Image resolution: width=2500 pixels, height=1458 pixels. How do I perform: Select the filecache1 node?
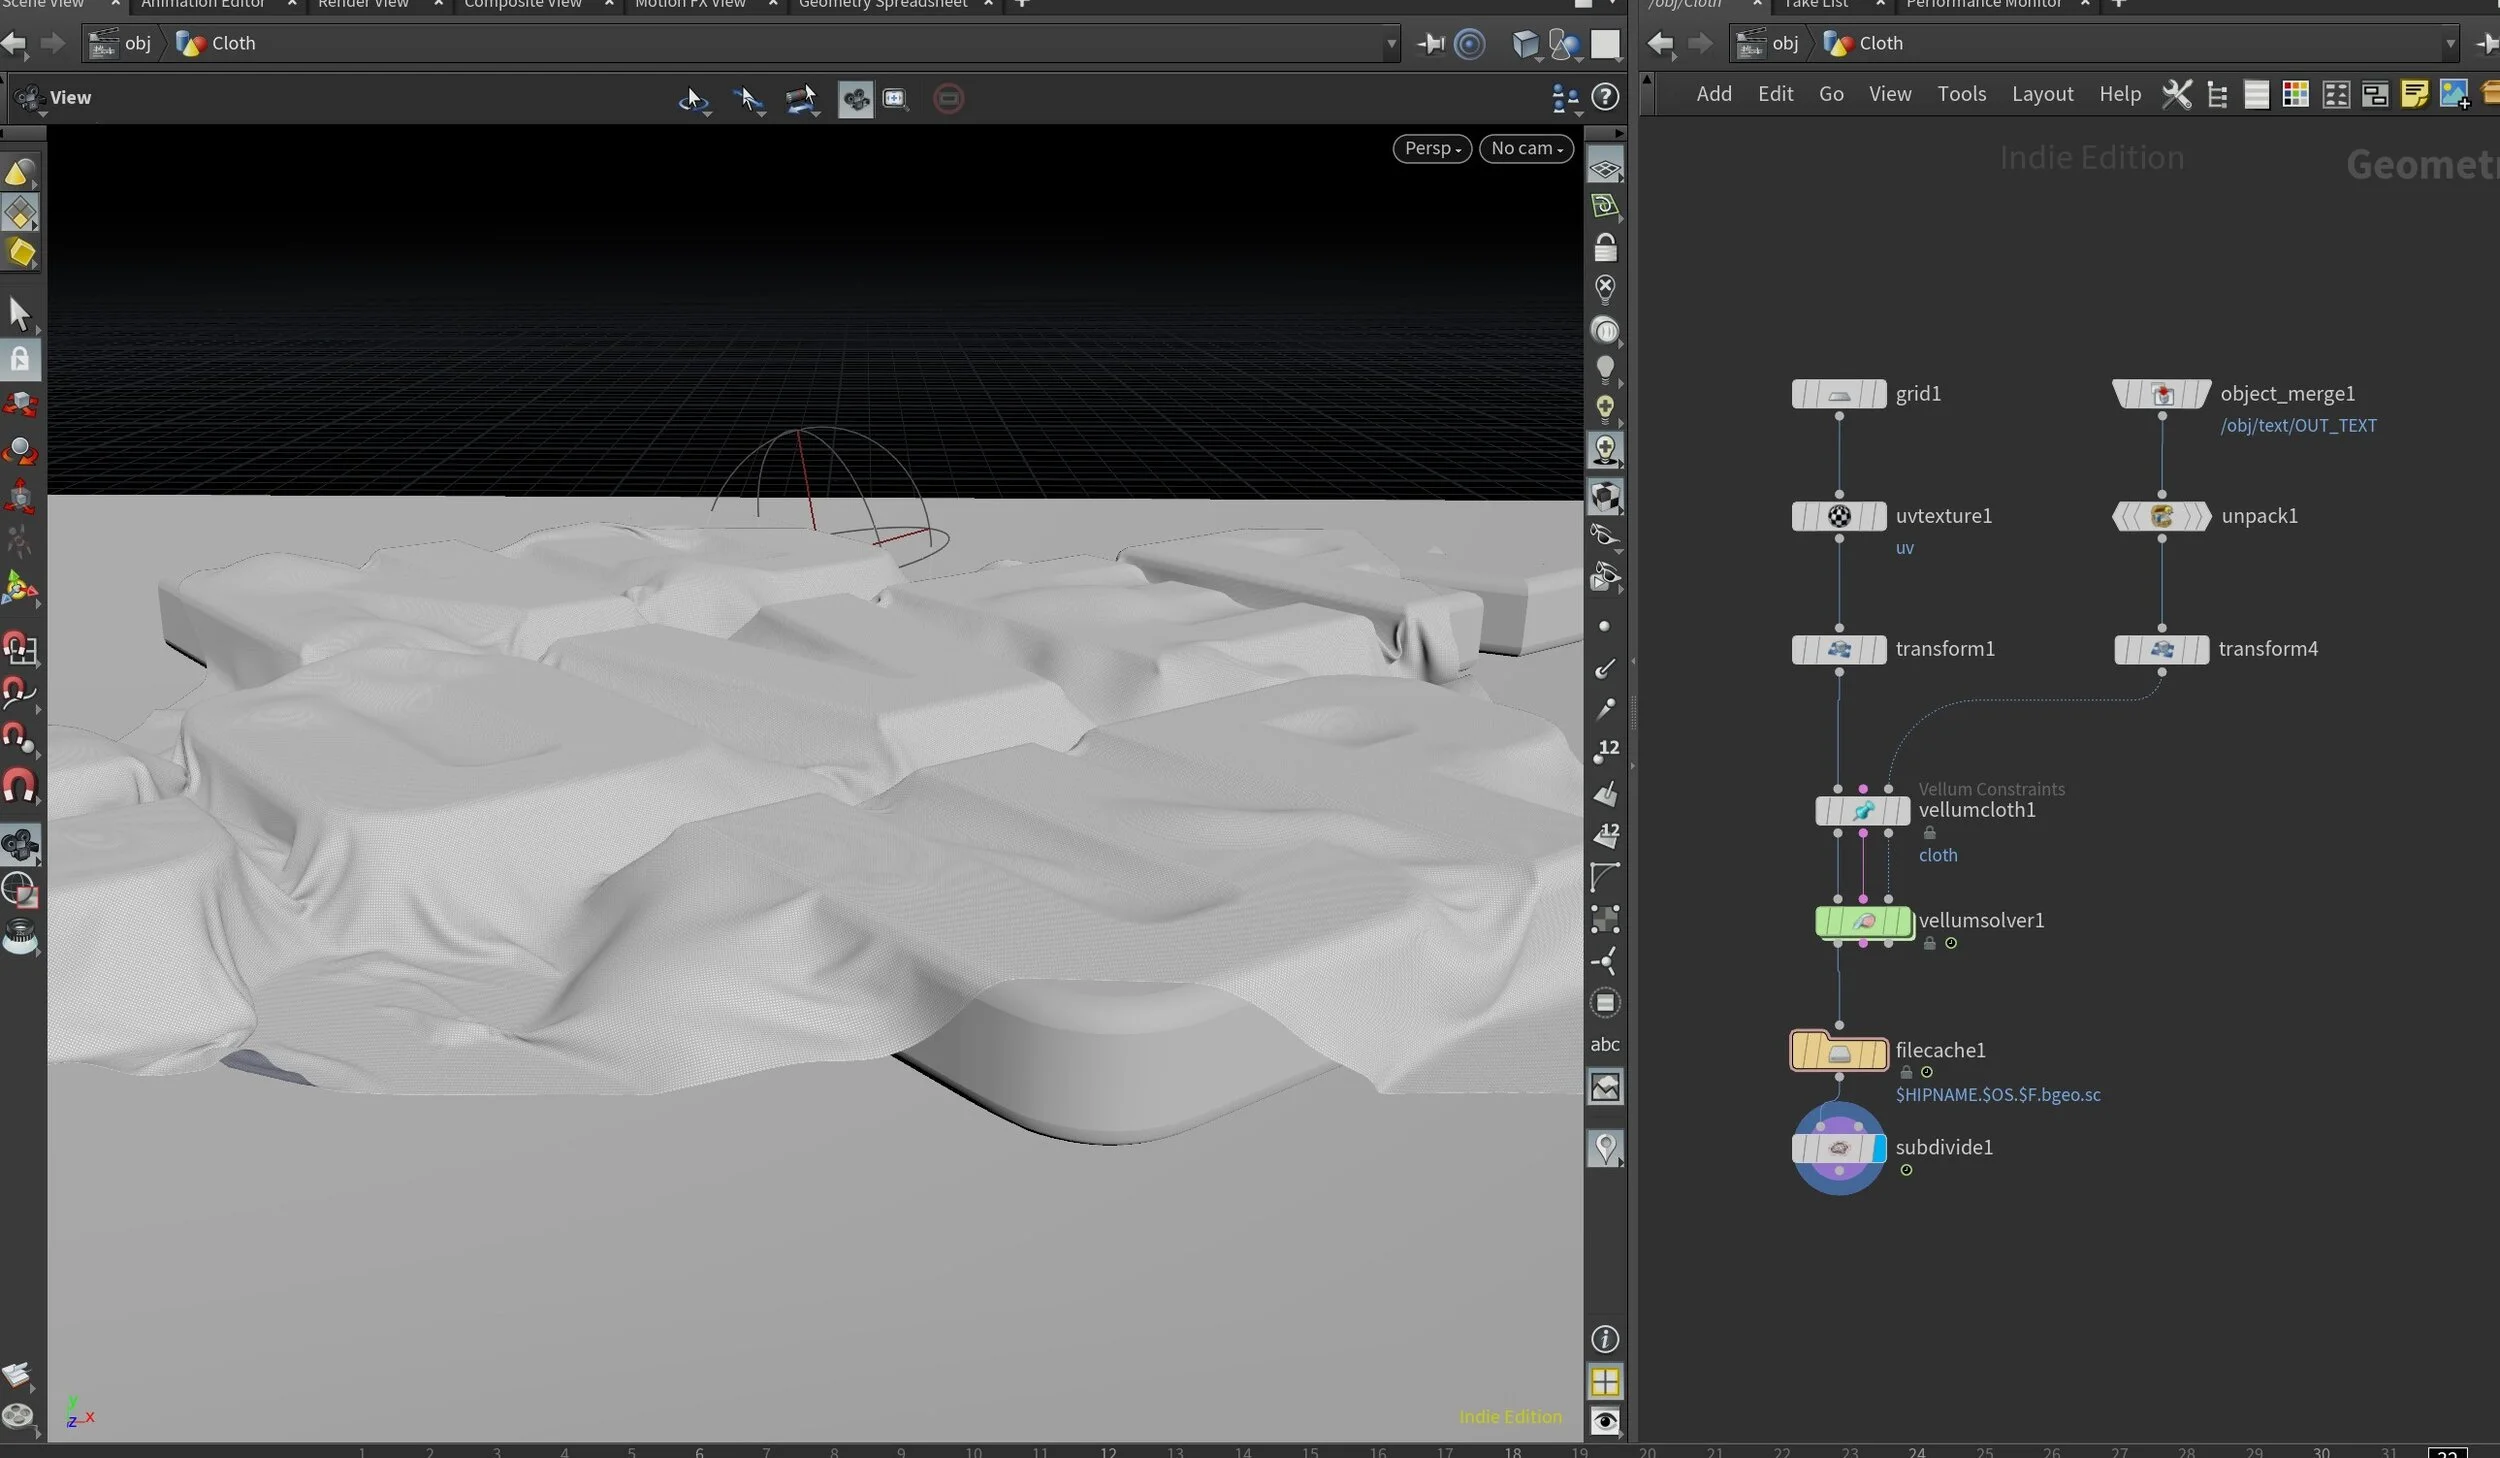click(1838, 1052)
